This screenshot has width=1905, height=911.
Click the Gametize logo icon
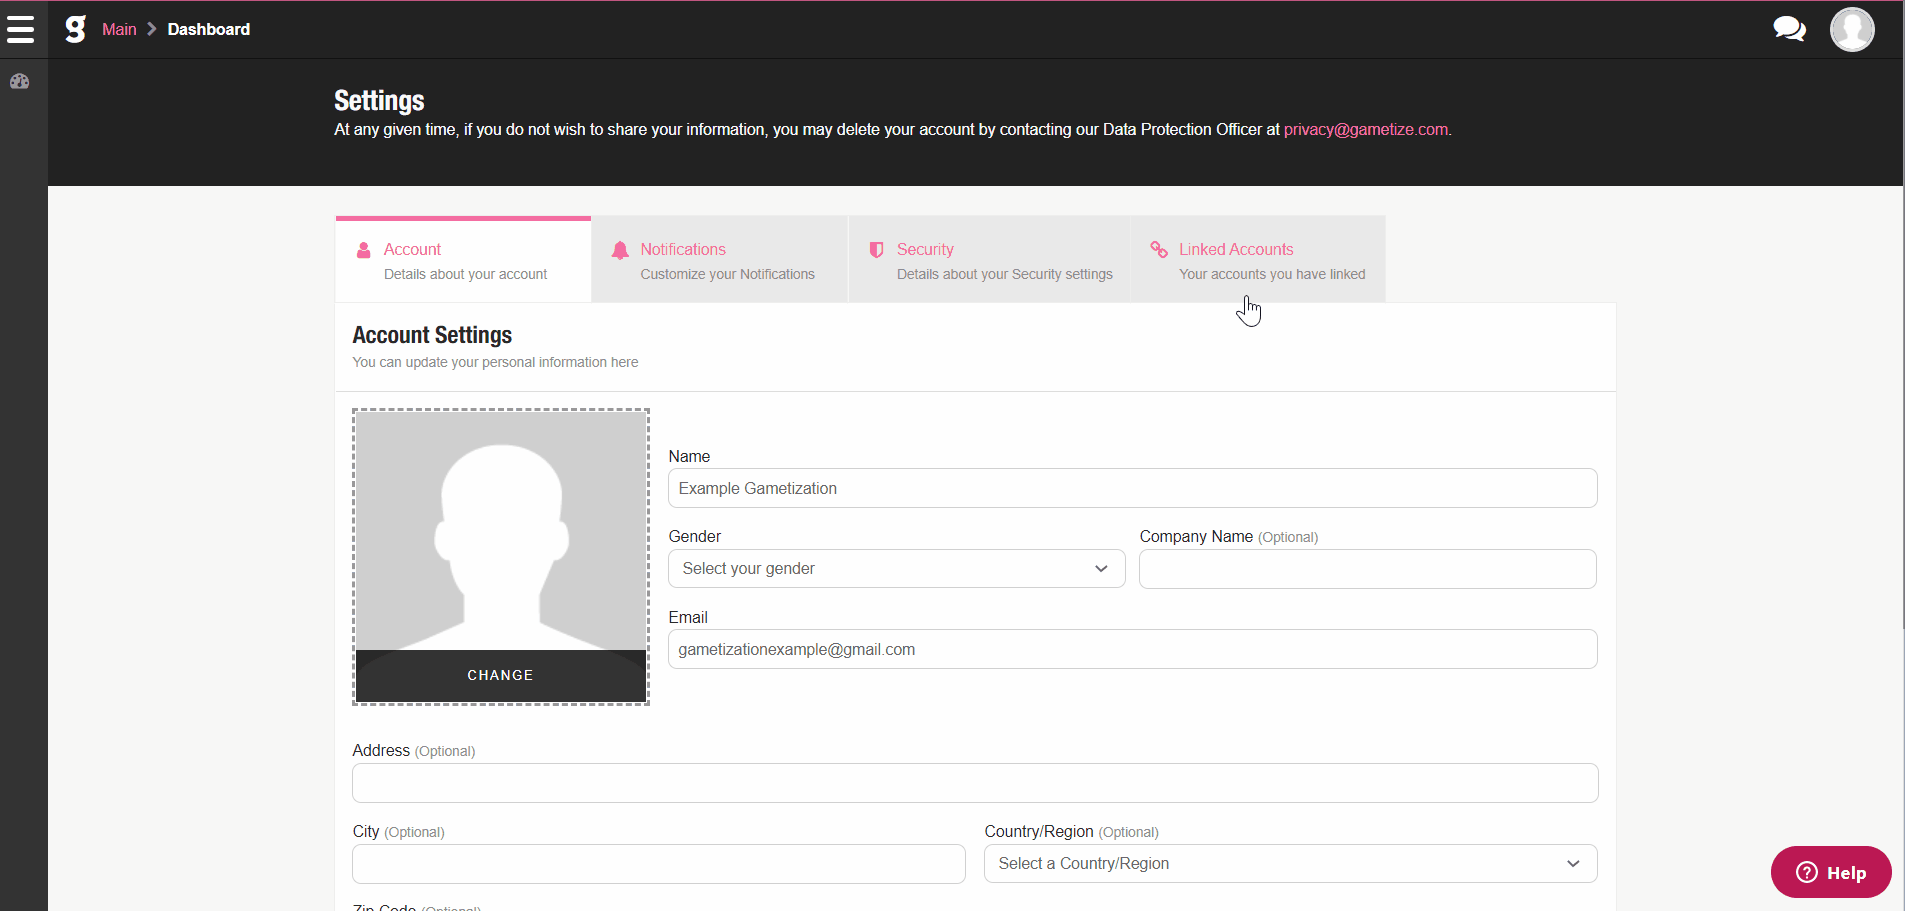(75, 29)
